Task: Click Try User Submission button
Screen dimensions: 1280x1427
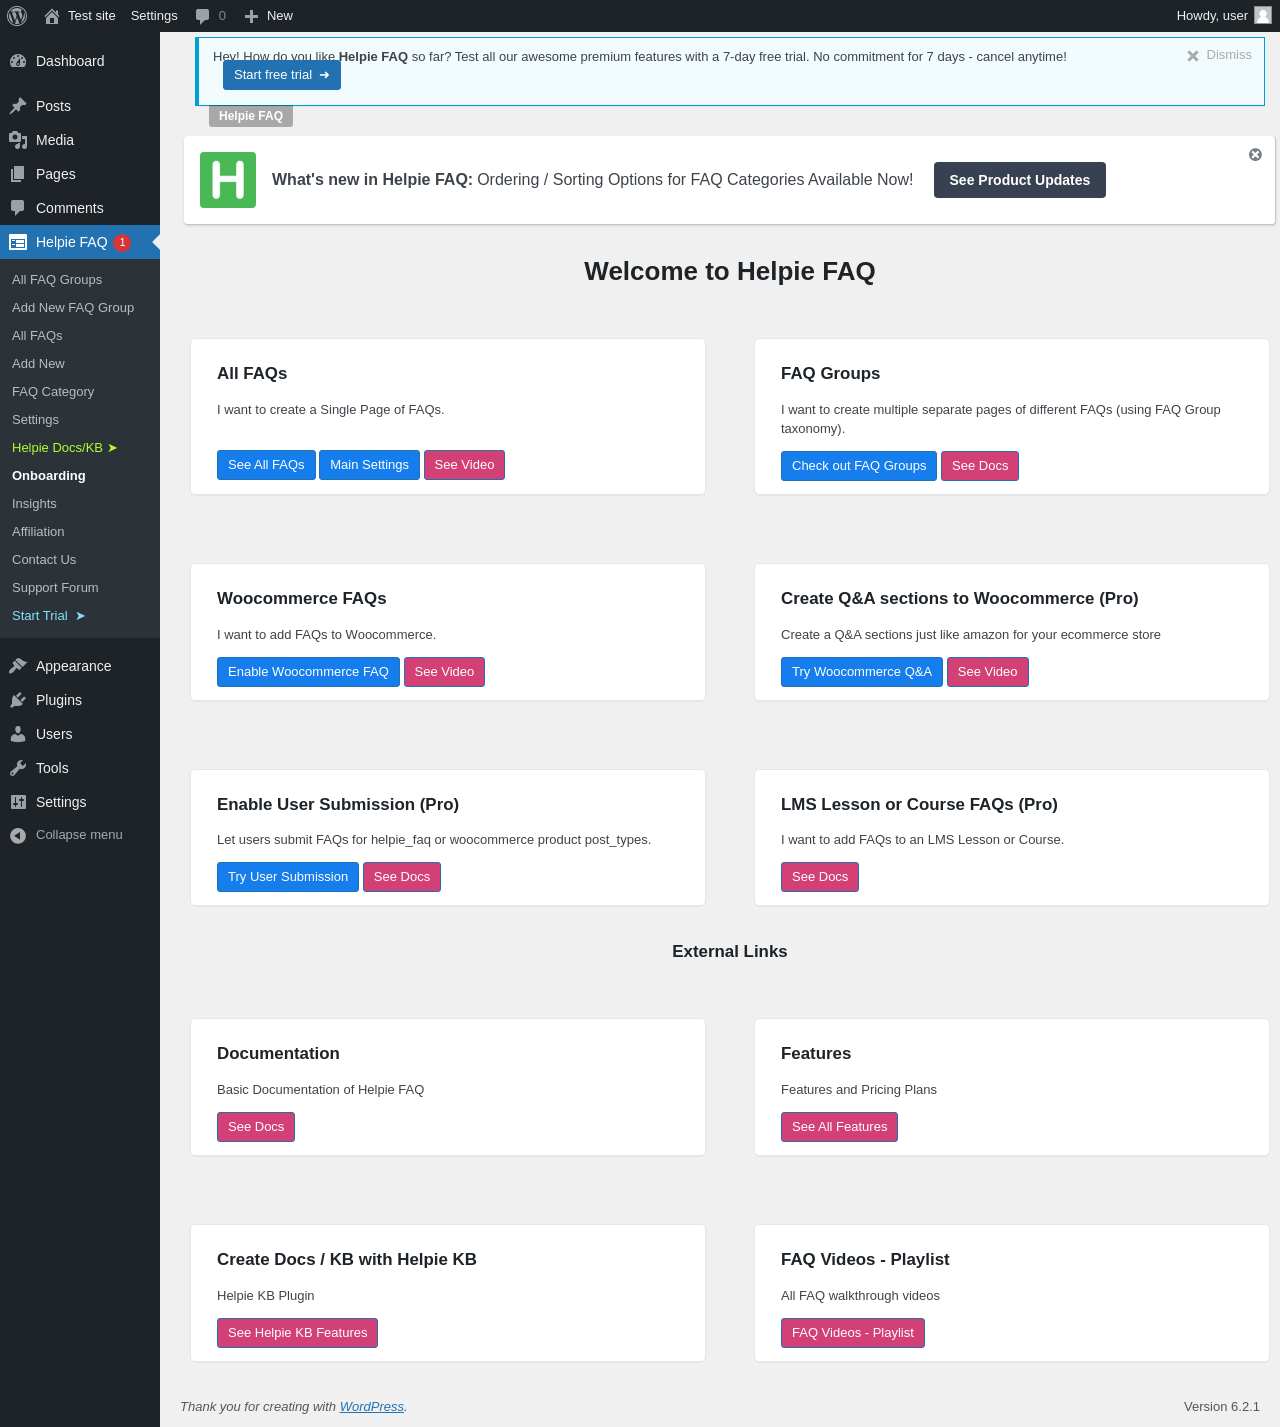Action: (x=288, y=877)
